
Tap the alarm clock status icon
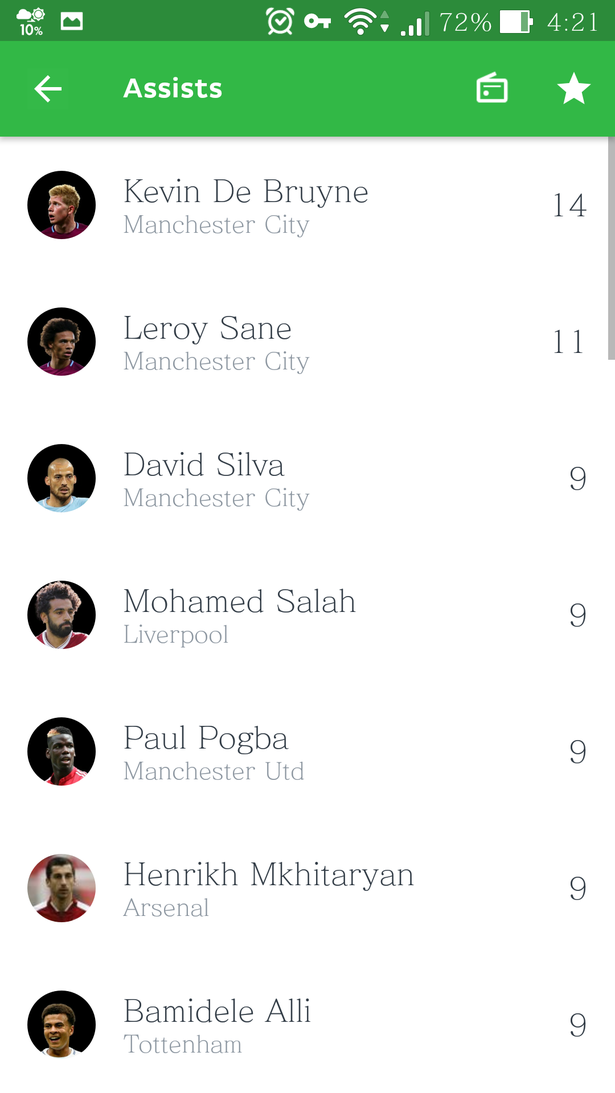(x=280, y=21)
